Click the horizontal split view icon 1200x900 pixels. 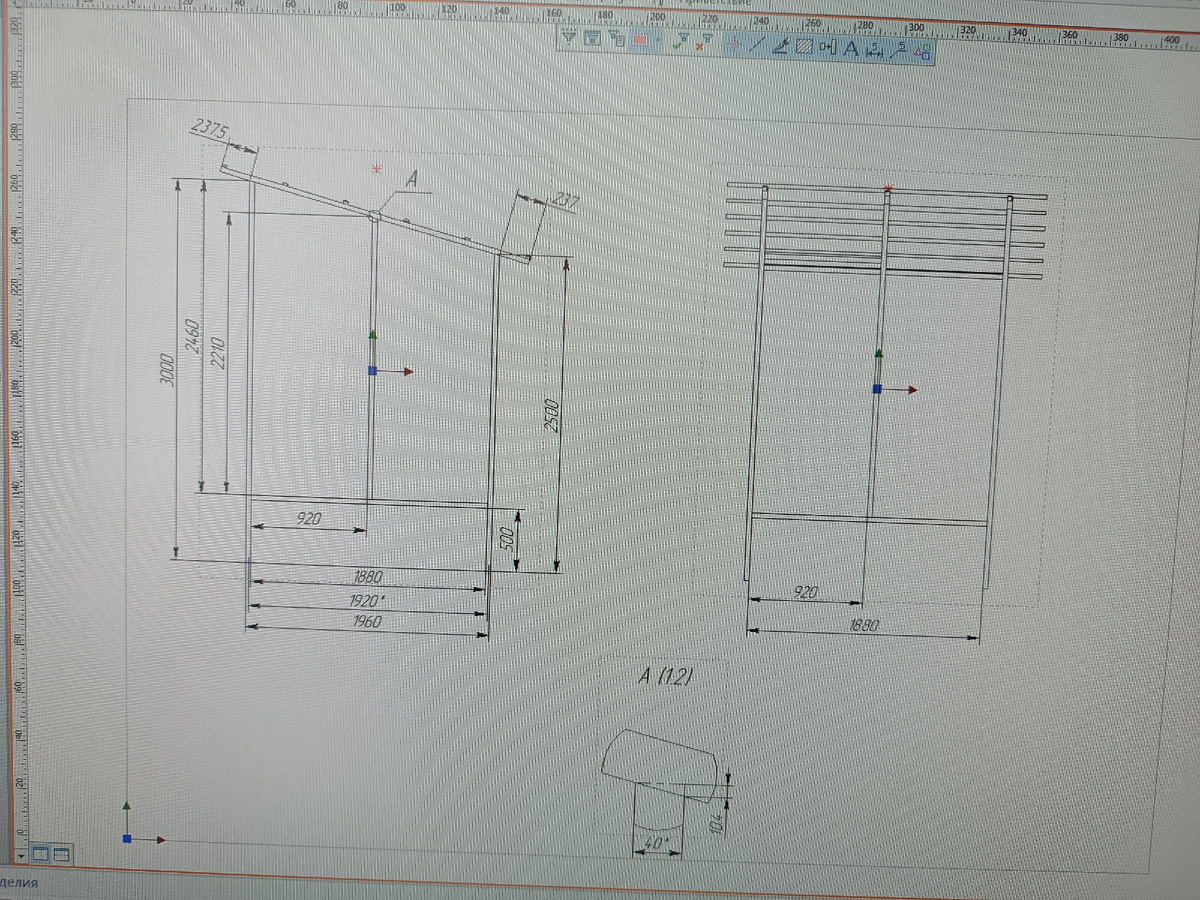(x=60, y=853)
